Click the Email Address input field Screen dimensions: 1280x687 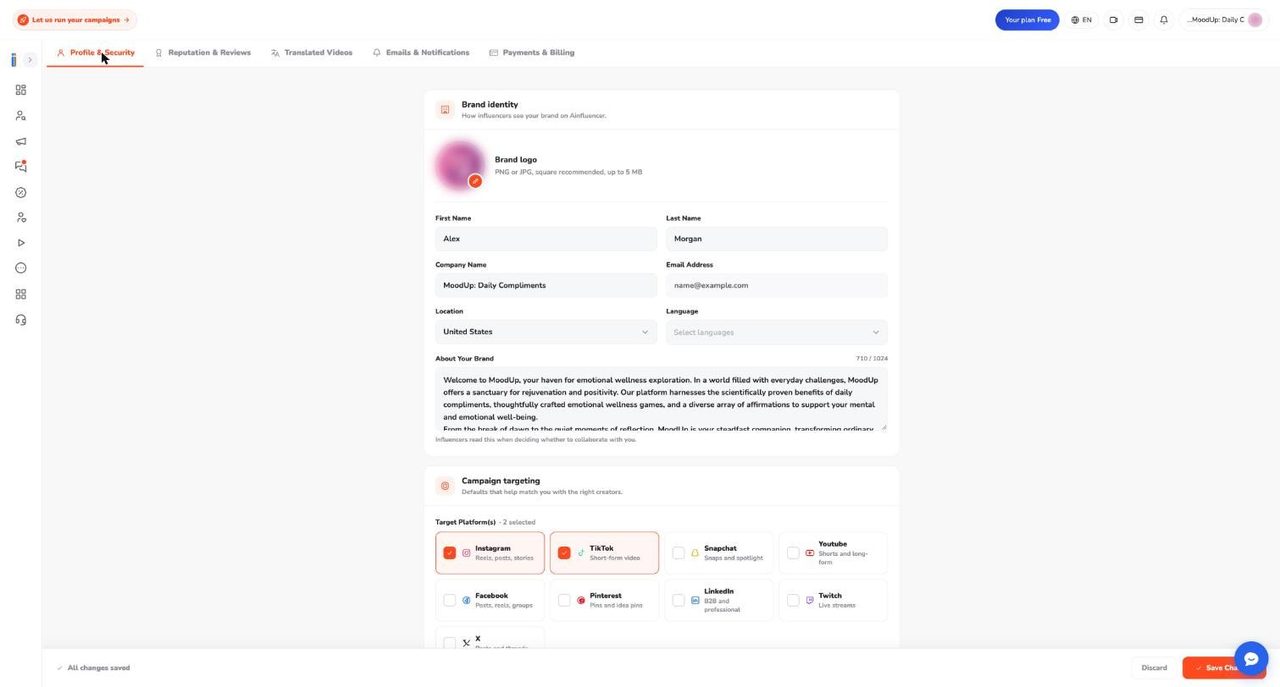tap(777, 285)
